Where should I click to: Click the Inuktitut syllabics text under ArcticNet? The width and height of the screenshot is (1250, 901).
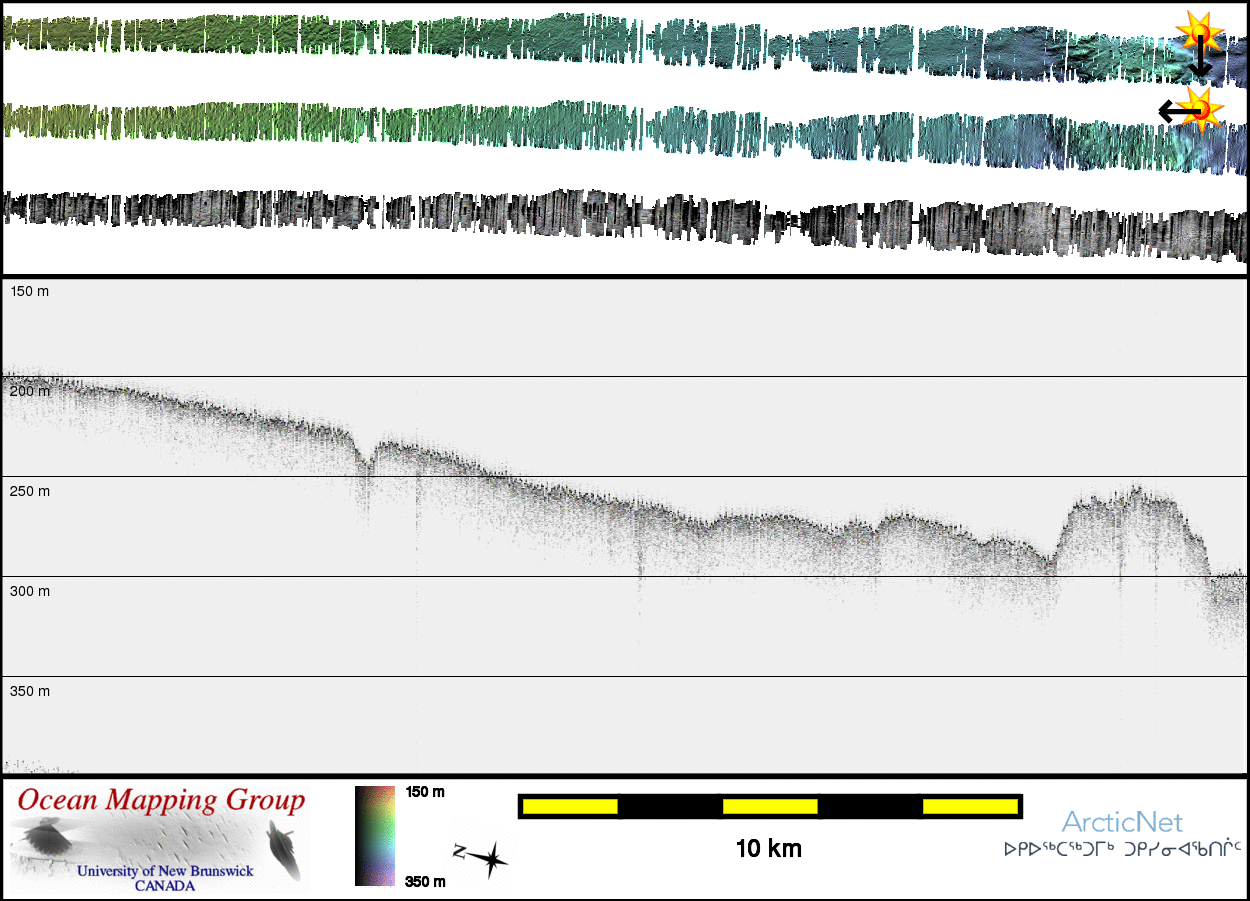(x=1122, y=849)
